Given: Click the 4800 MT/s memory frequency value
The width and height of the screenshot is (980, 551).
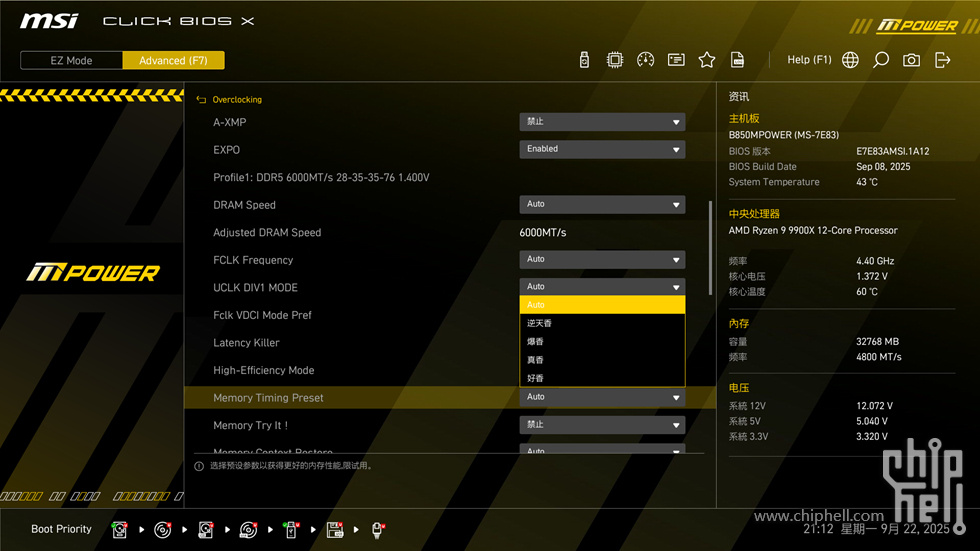Looking at the screenshot, I should 879,357.
